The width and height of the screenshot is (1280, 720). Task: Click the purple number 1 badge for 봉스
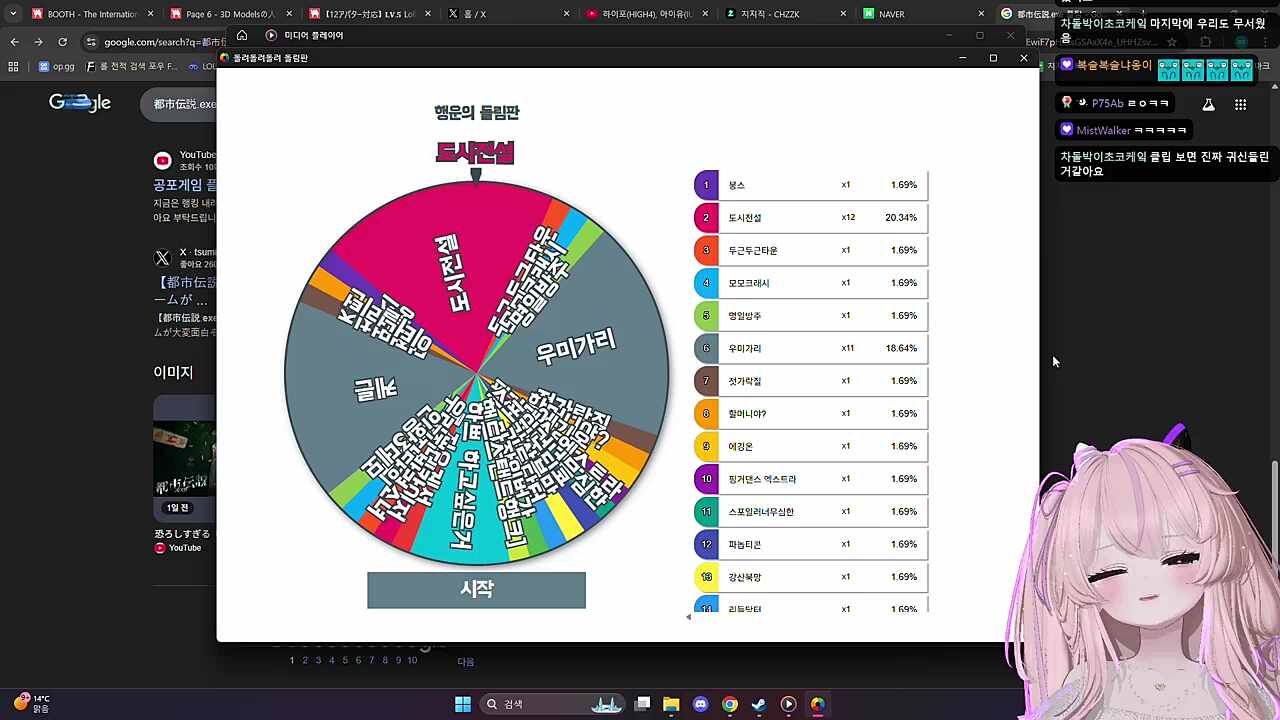tap(706, 185)
